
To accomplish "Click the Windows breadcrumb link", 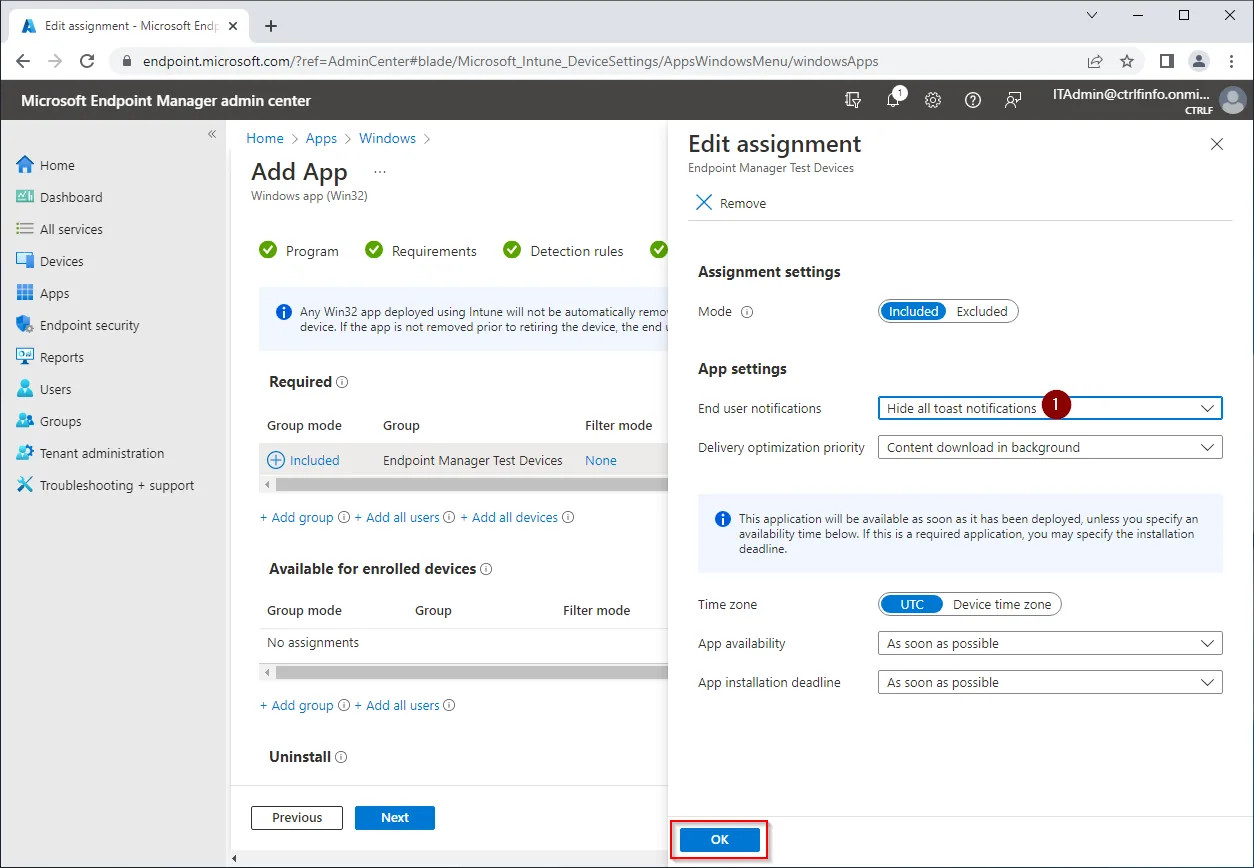I will 387,138.
